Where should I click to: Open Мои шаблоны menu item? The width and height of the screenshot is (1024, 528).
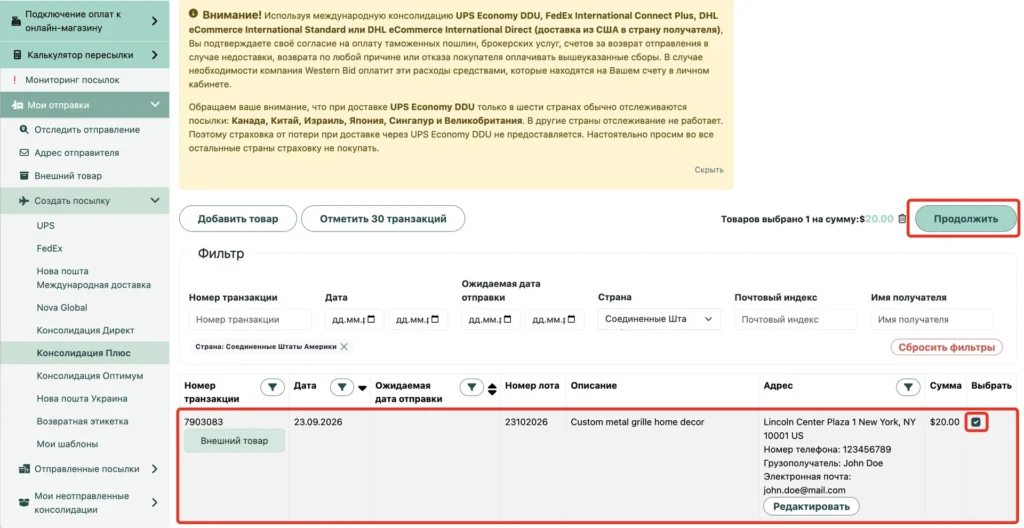(x=67, y=444)
